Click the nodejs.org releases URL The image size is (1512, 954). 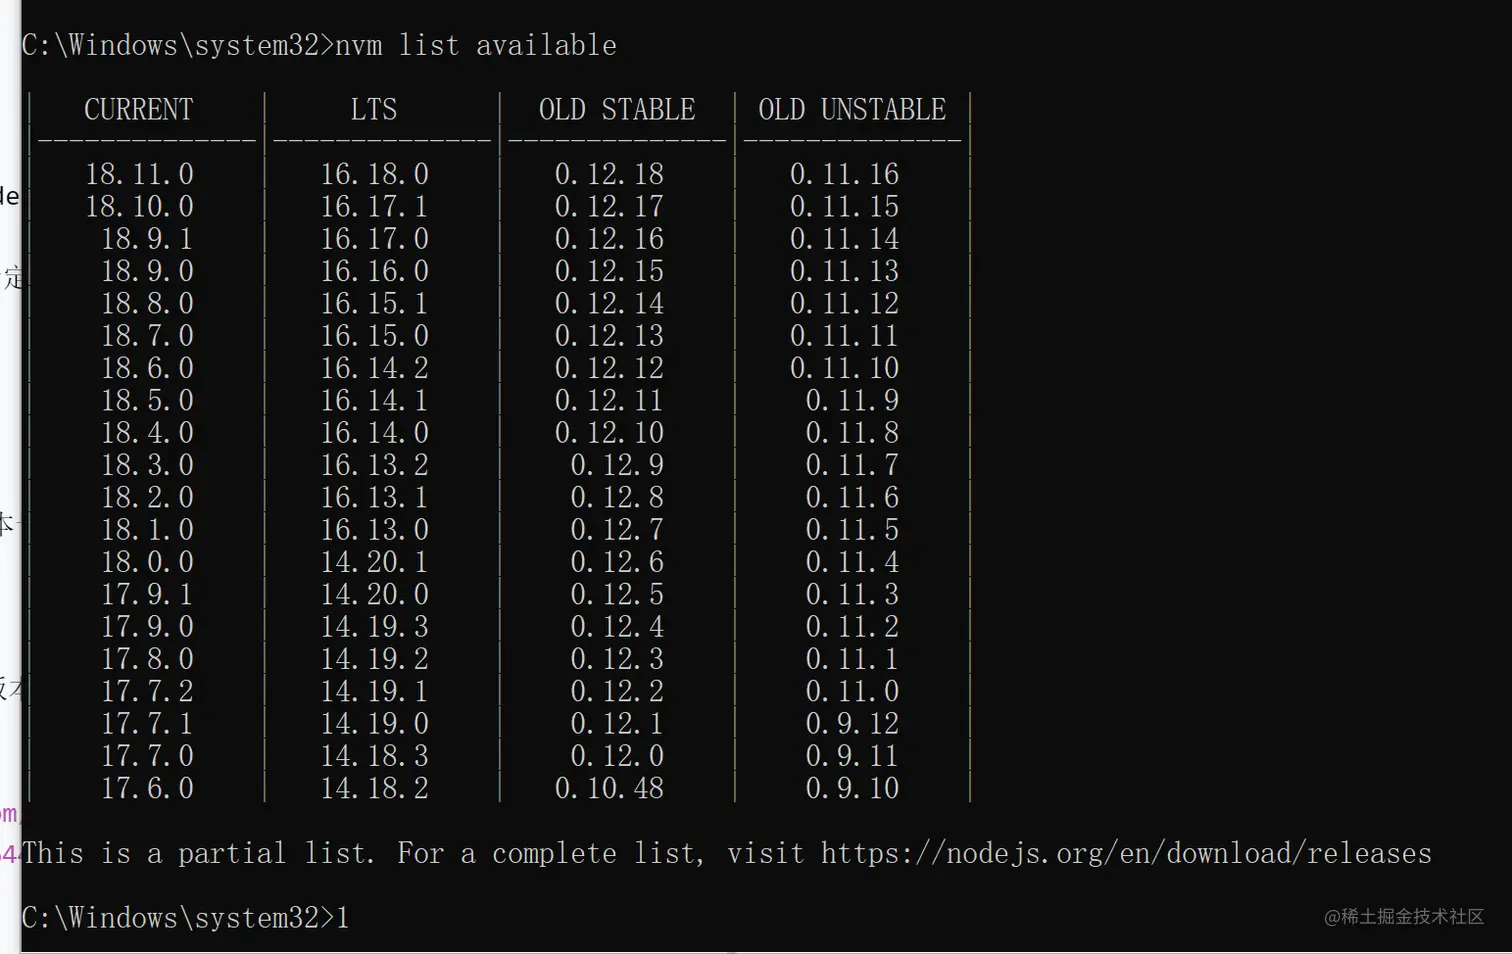tap(1126, 854)
